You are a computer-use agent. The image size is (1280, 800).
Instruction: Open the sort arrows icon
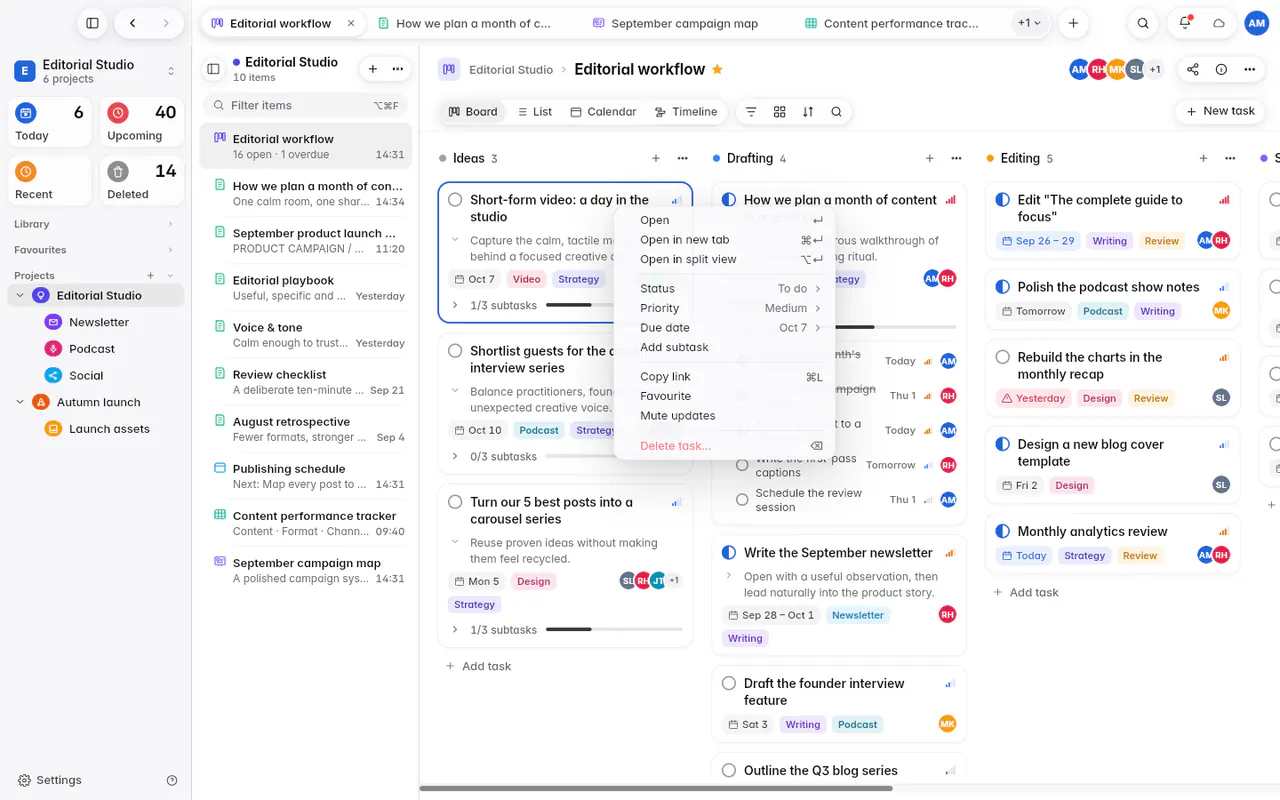808,112
